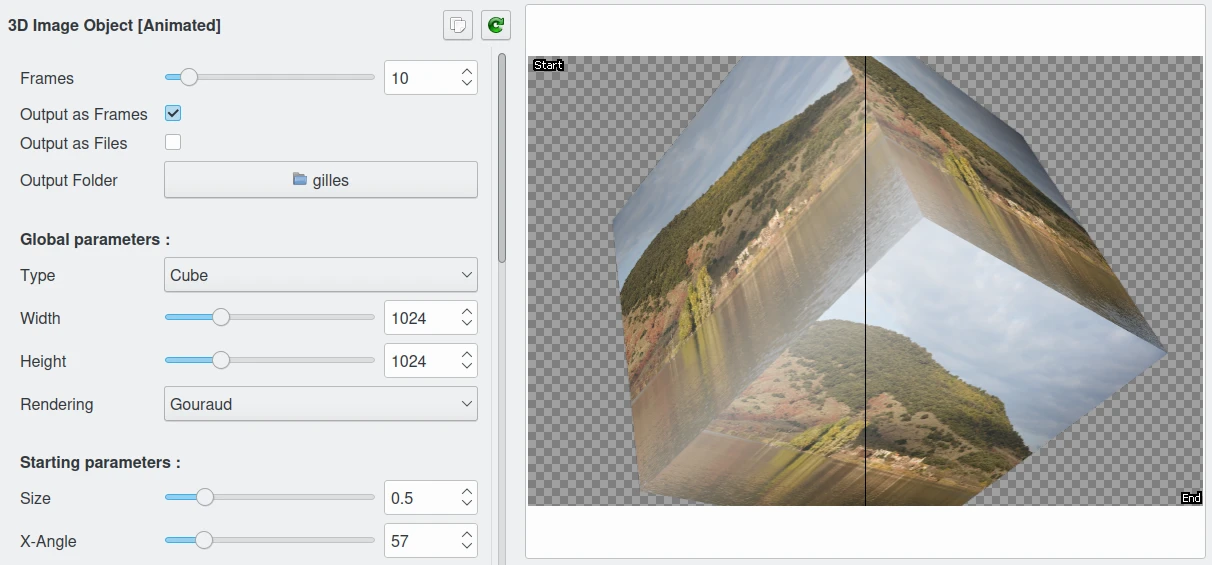Click the Width stepper arrows
Screen dimensions: 1212x565
pyautogui.click(x=466, y=318)
